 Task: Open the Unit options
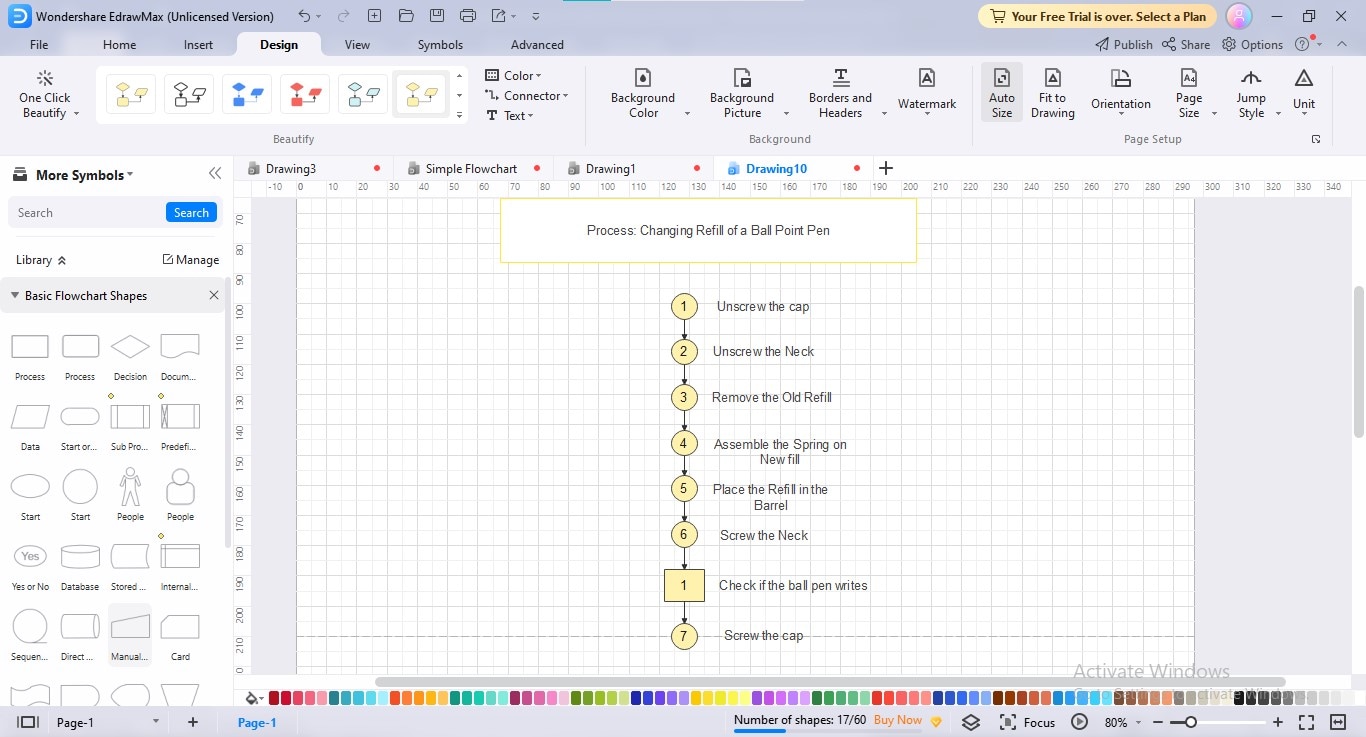tap(1304, 93)
